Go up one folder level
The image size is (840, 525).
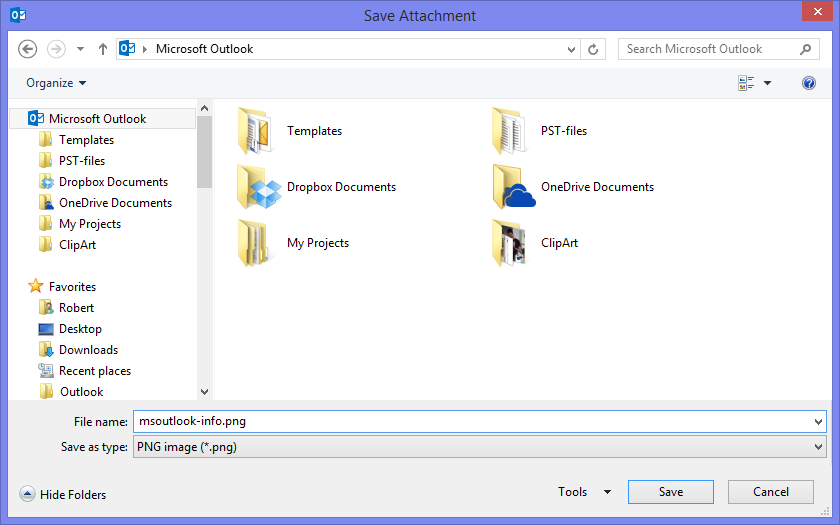point(103,49)
